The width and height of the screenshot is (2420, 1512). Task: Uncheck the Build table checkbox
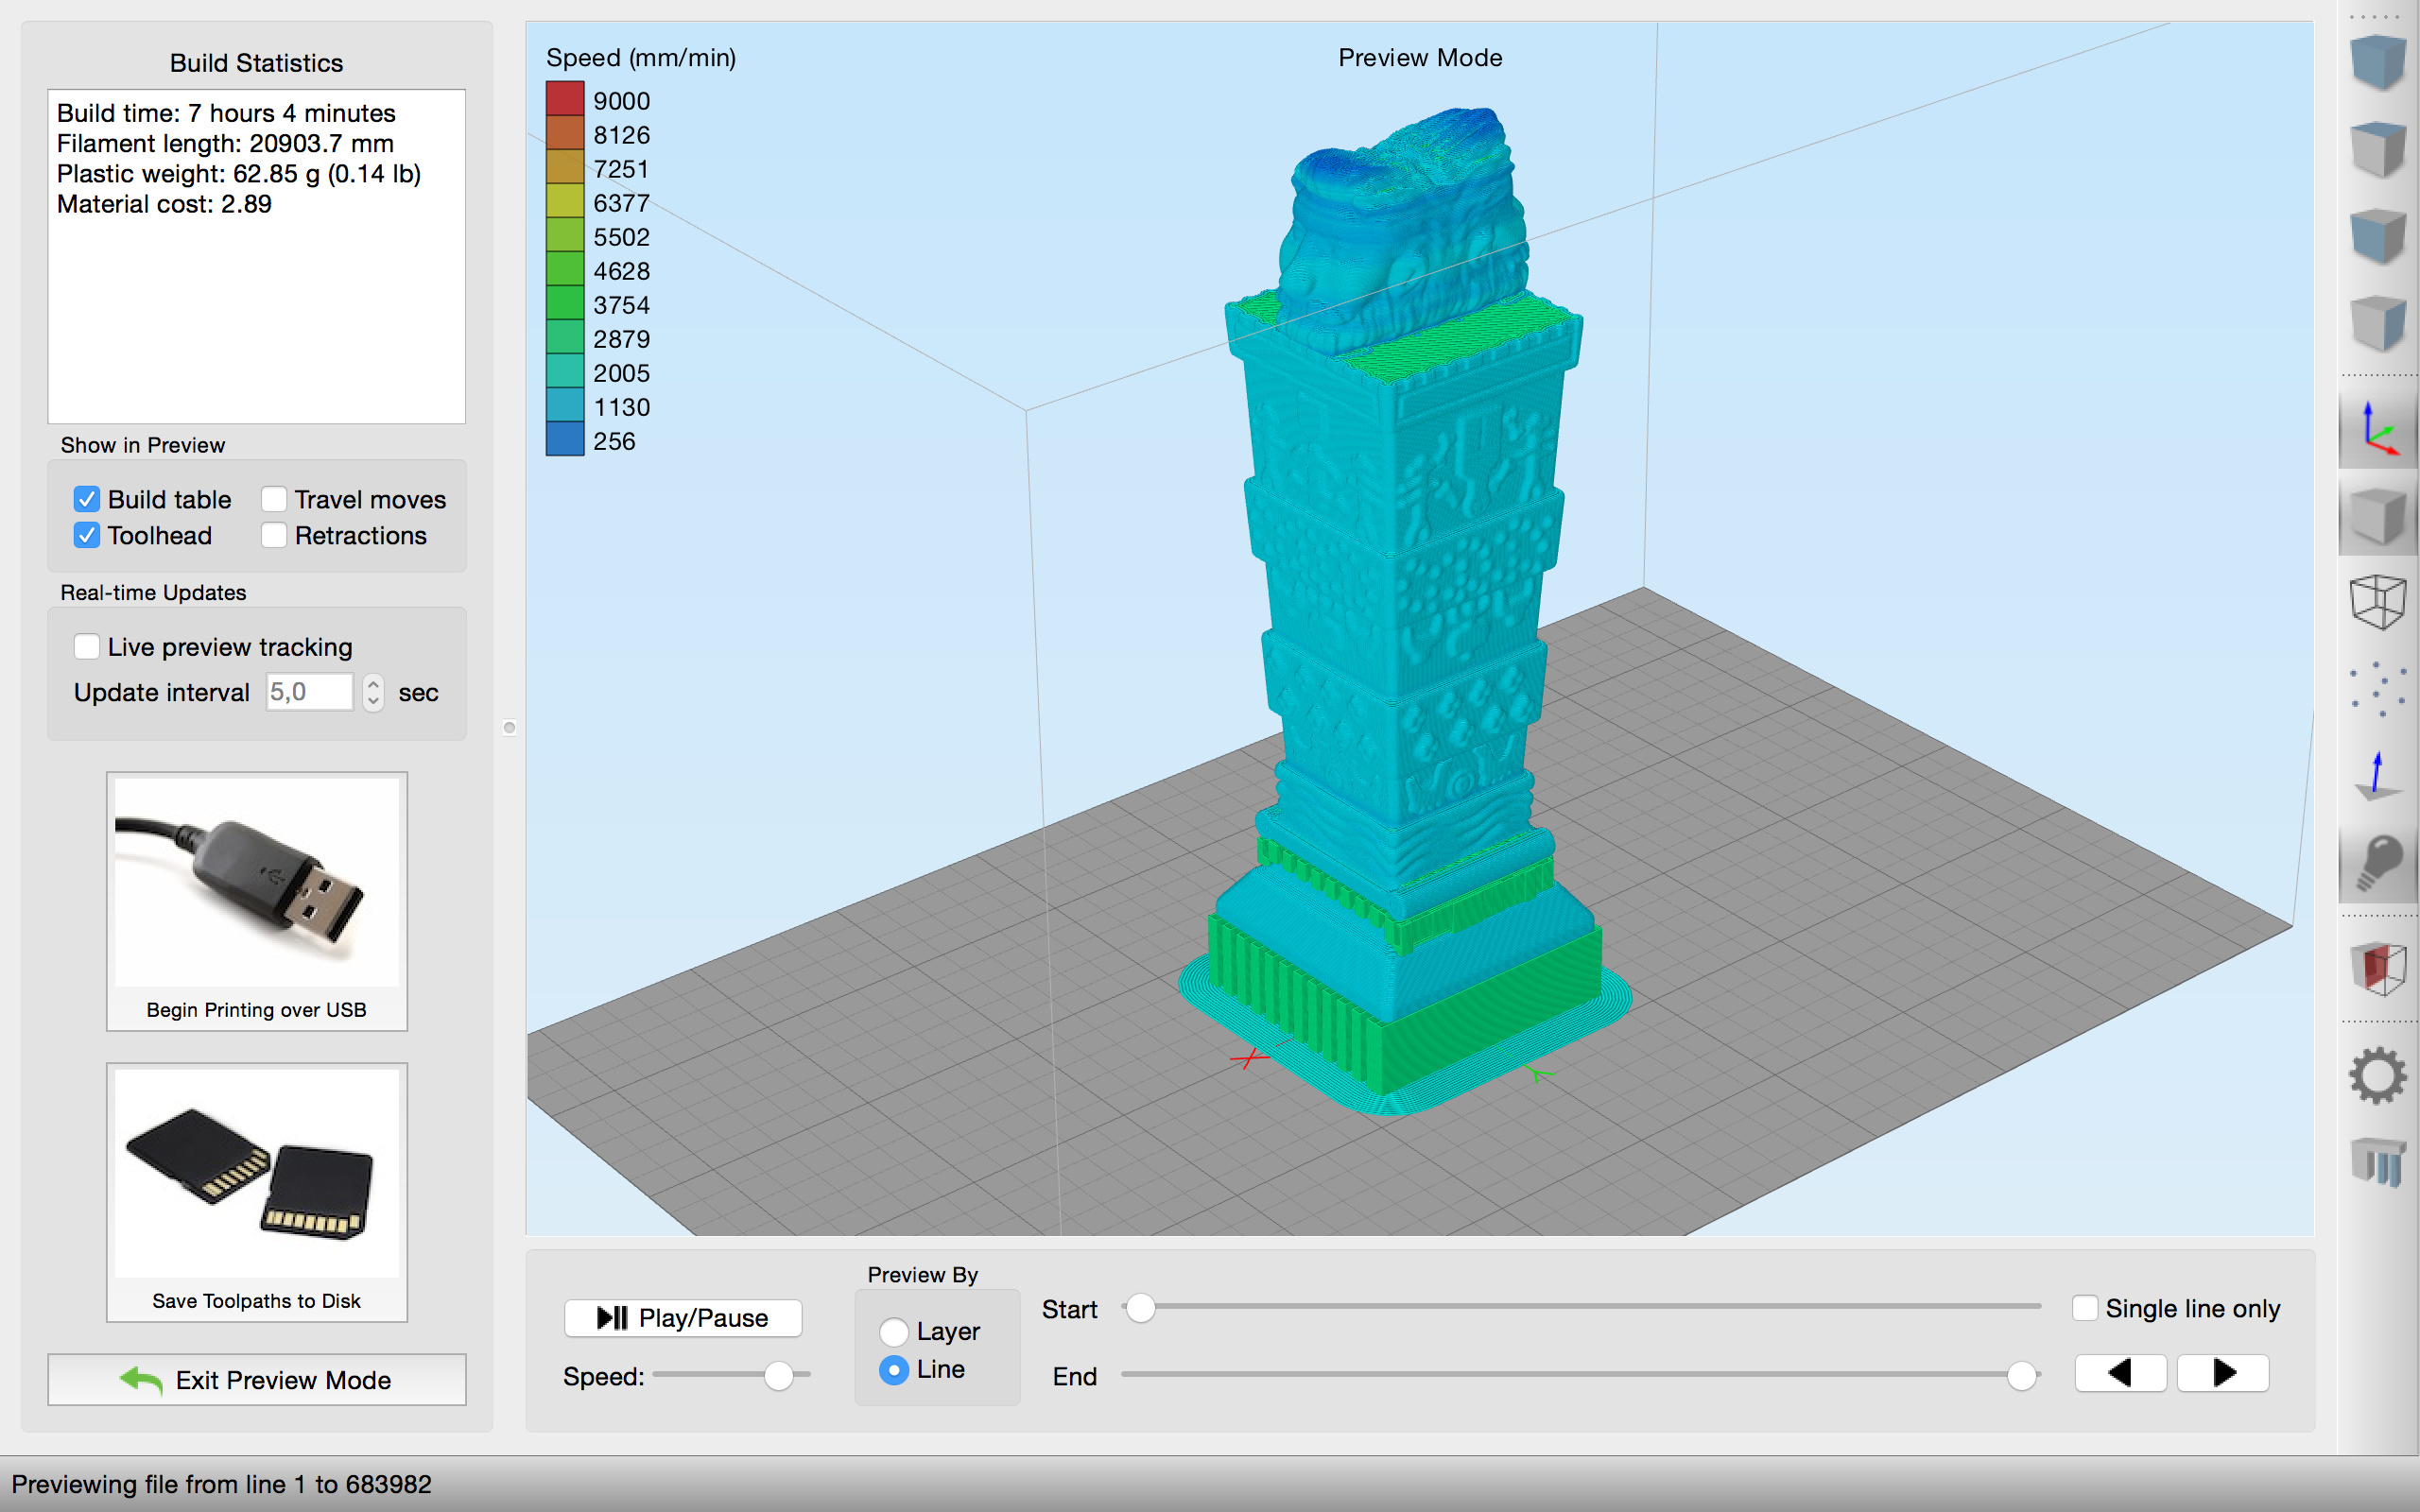[87, 499]
